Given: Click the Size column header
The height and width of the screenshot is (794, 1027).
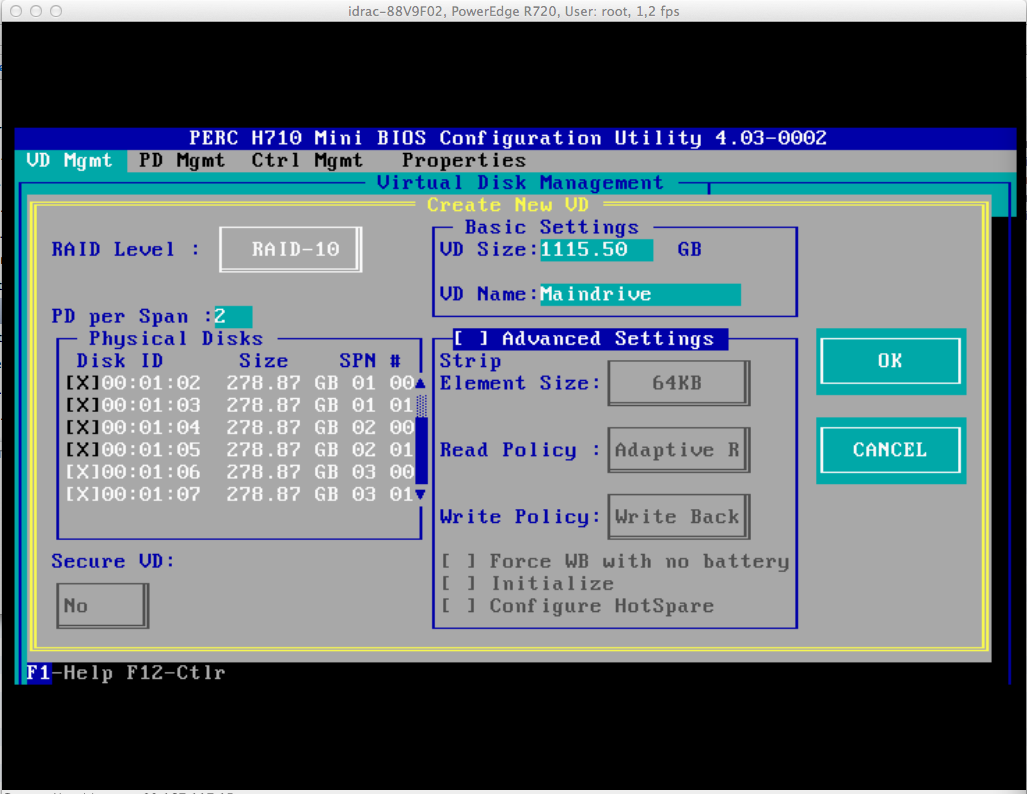Looking at the screenshot, I should [263, 361].
